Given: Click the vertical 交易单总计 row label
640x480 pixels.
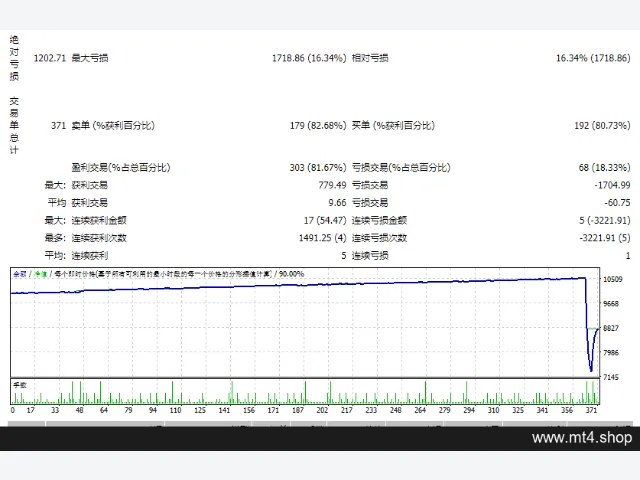Looking at the screenshot, I should (14, 125).
